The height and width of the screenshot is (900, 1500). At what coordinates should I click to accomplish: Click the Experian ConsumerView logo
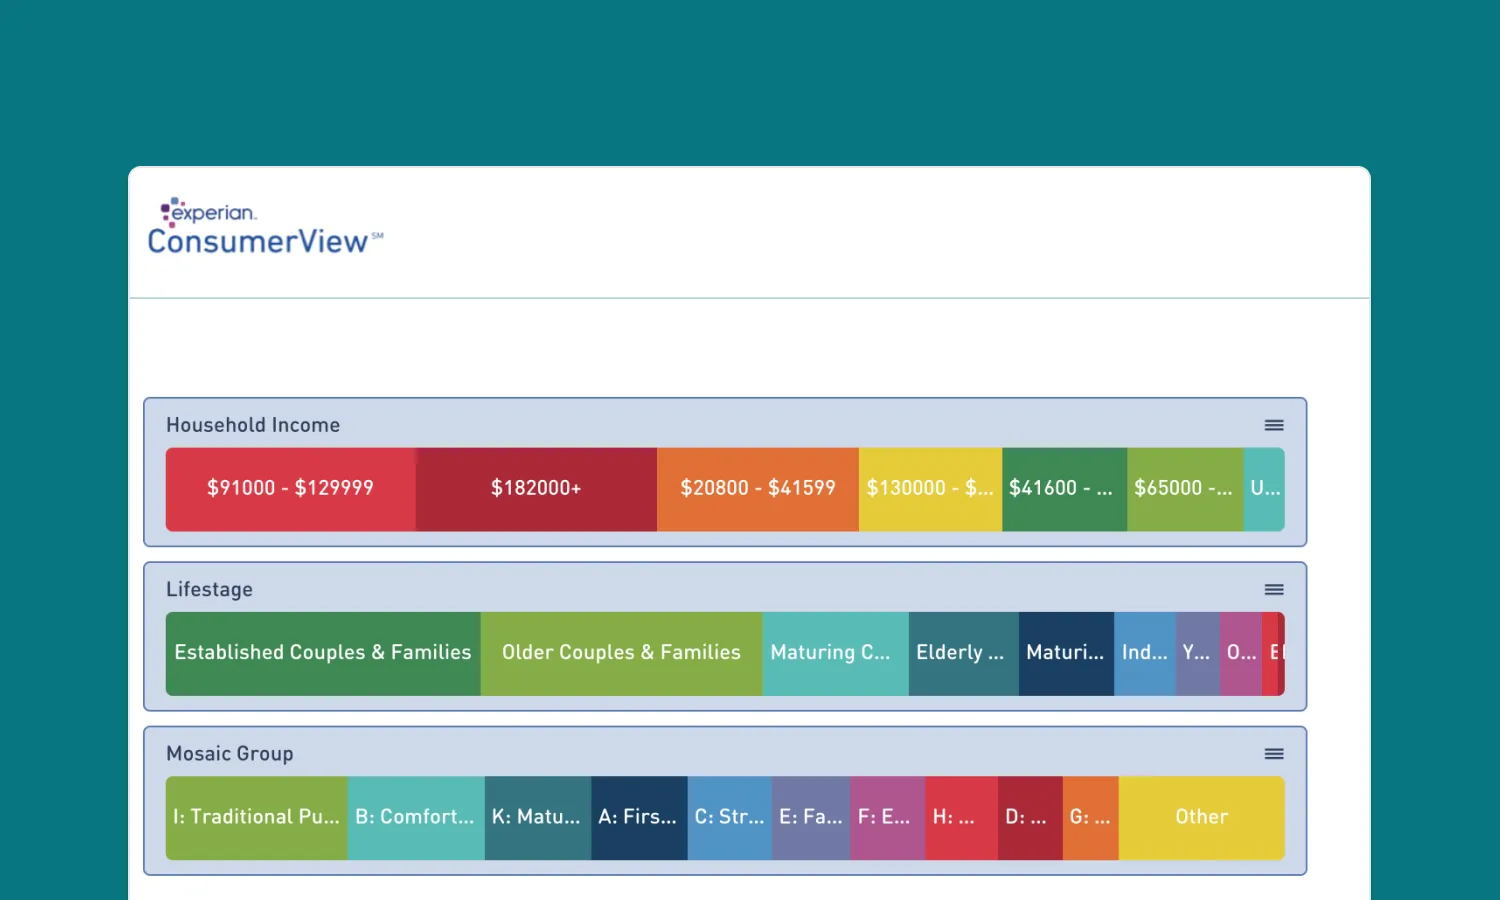coord(265,227)
